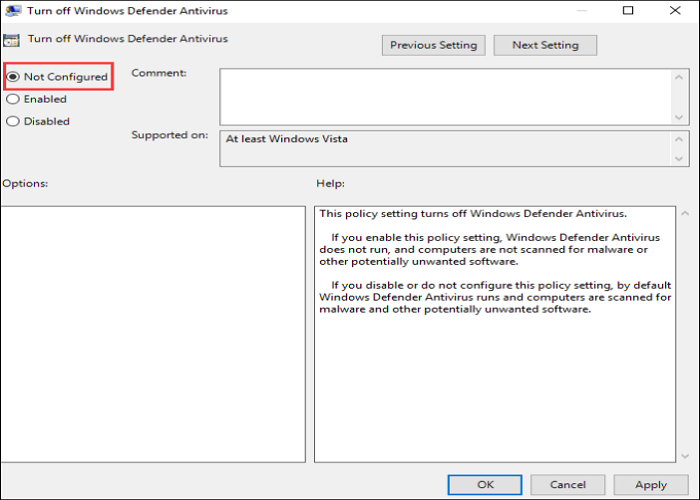
Task: Click the Supported on field text
Action: coord(287,139)
